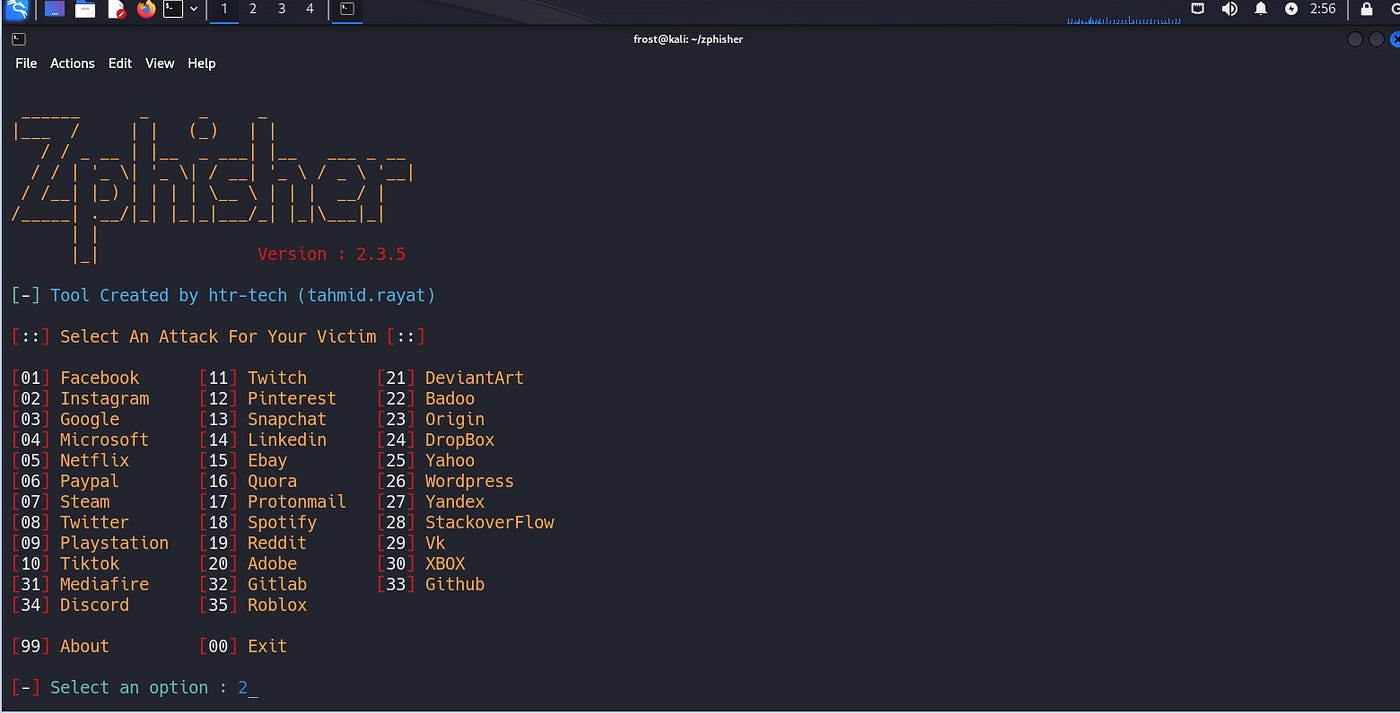Screen dimensions: 1400x713
Task: Click the 04 Microsoft entry
Action: coord(80,440)
